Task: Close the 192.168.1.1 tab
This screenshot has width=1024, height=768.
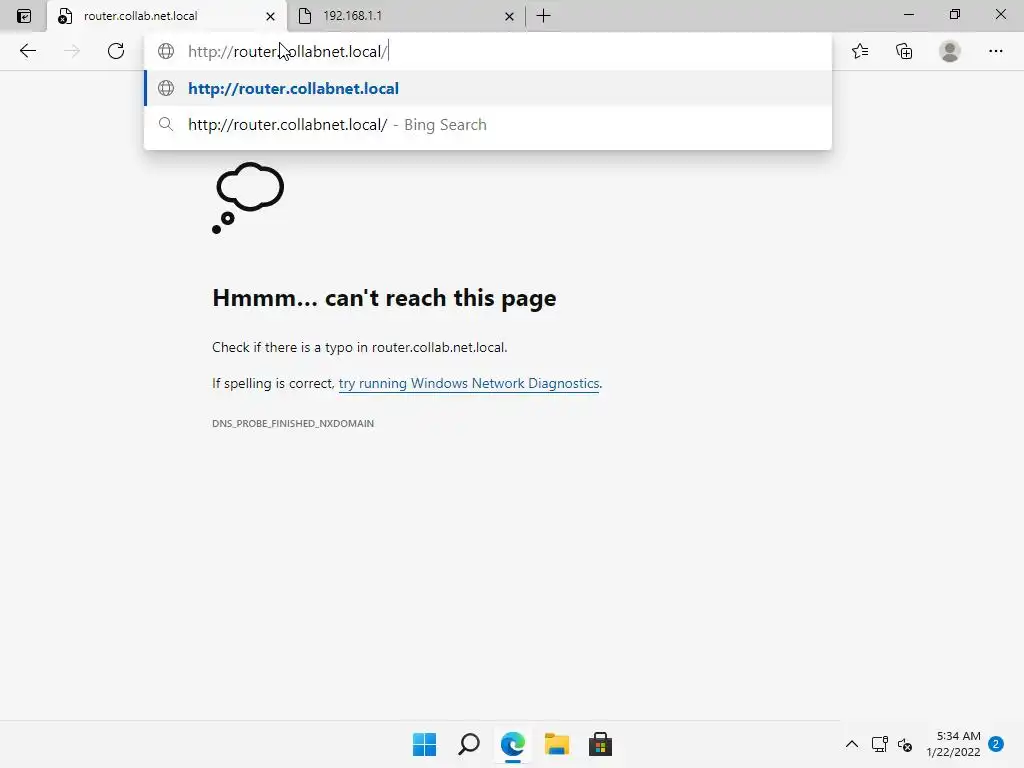Action: pos(509,16)
